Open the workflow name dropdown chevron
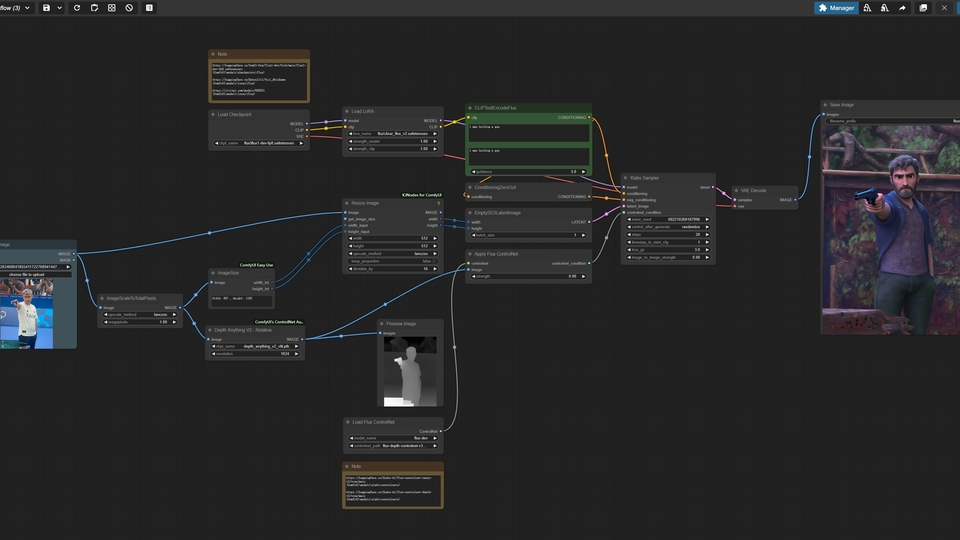 [x=27, y=8]
